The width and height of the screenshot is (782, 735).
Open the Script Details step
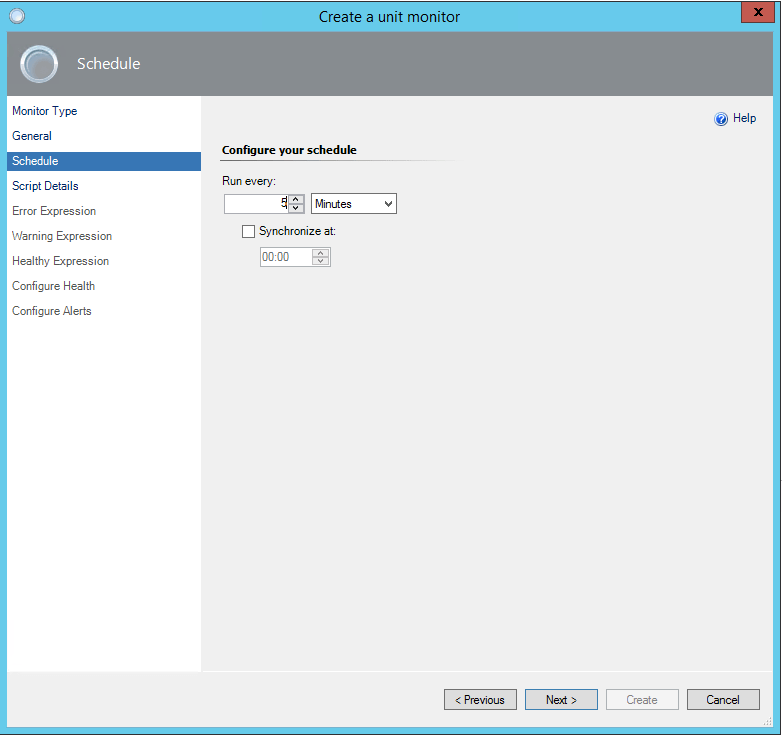(45, 186)
